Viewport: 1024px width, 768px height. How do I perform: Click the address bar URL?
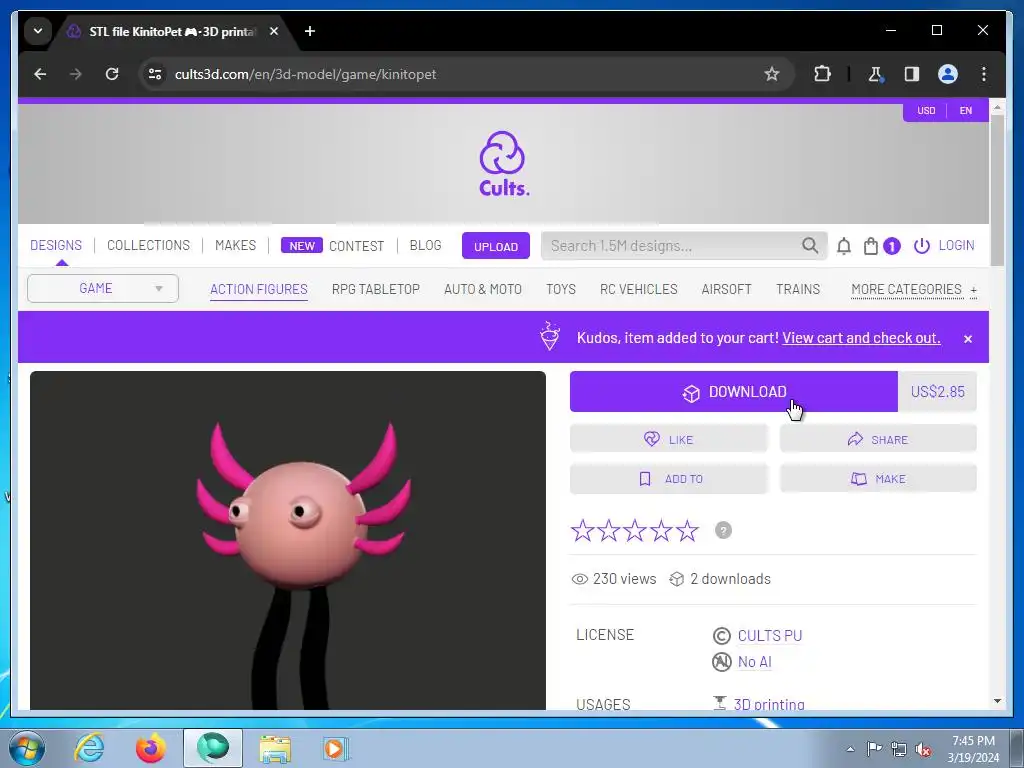tap(305, 74)
